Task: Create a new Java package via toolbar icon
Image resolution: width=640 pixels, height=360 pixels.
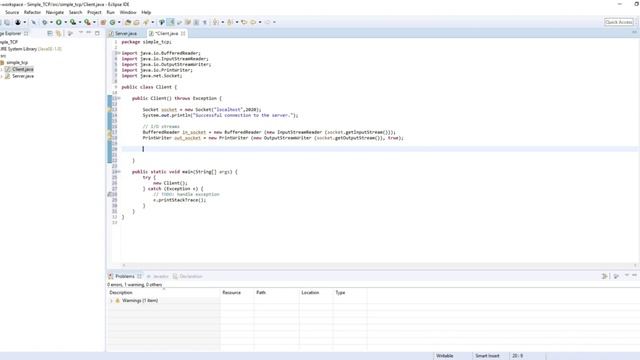Action: coord(103,22)
